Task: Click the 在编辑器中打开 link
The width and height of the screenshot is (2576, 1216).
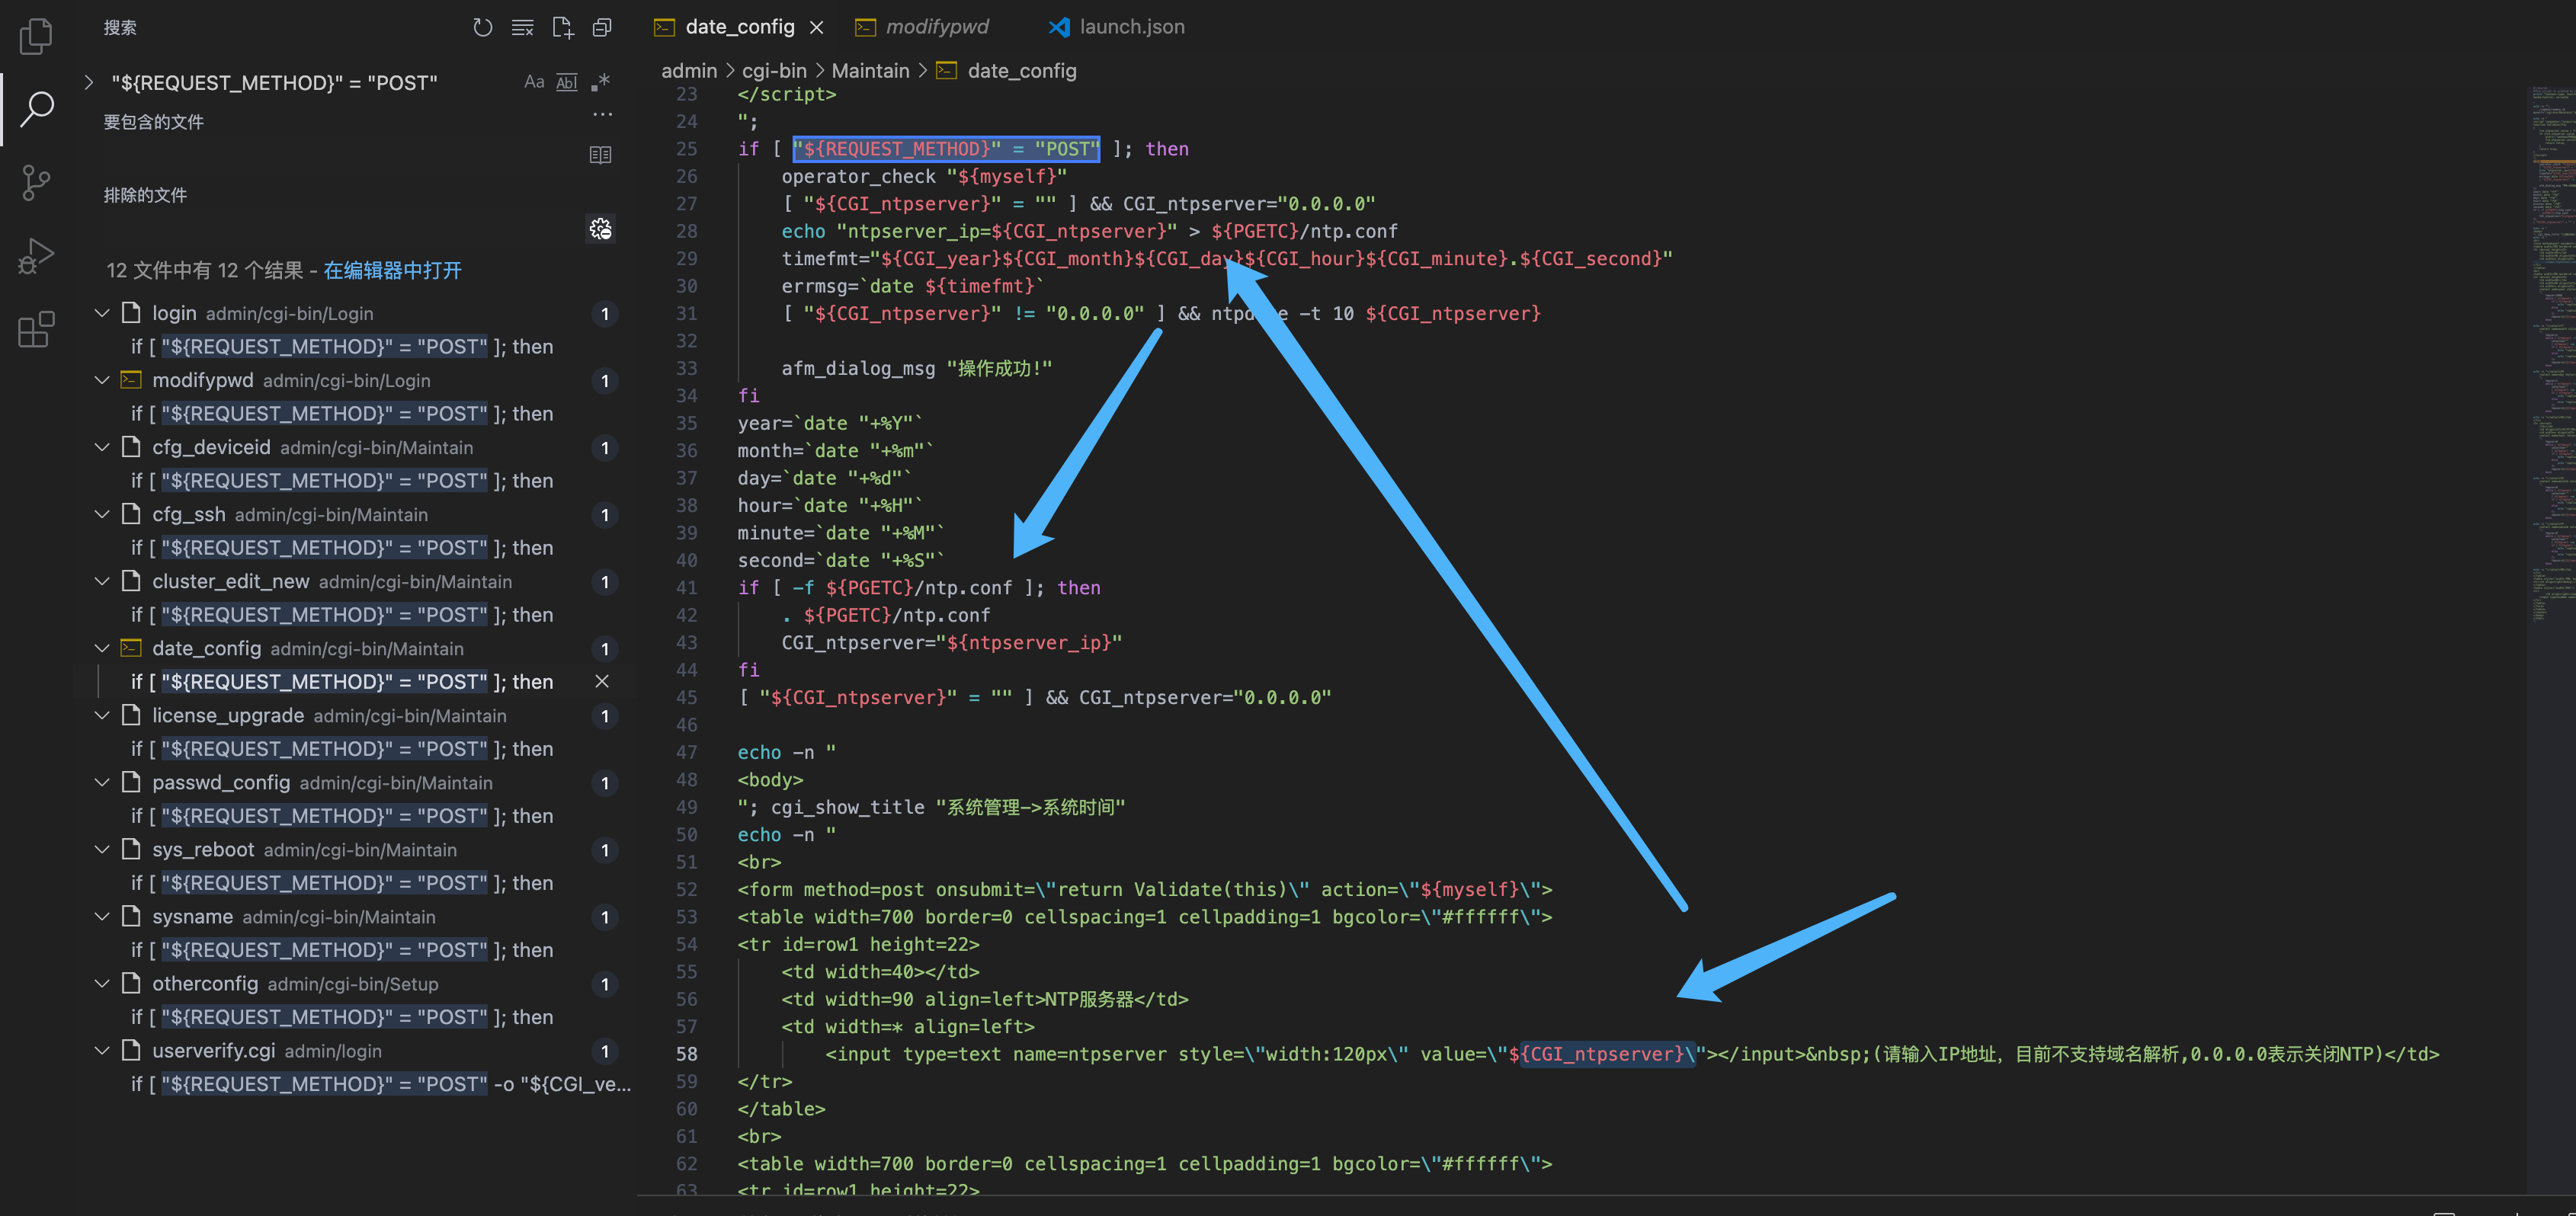Action: pos(392,270)
